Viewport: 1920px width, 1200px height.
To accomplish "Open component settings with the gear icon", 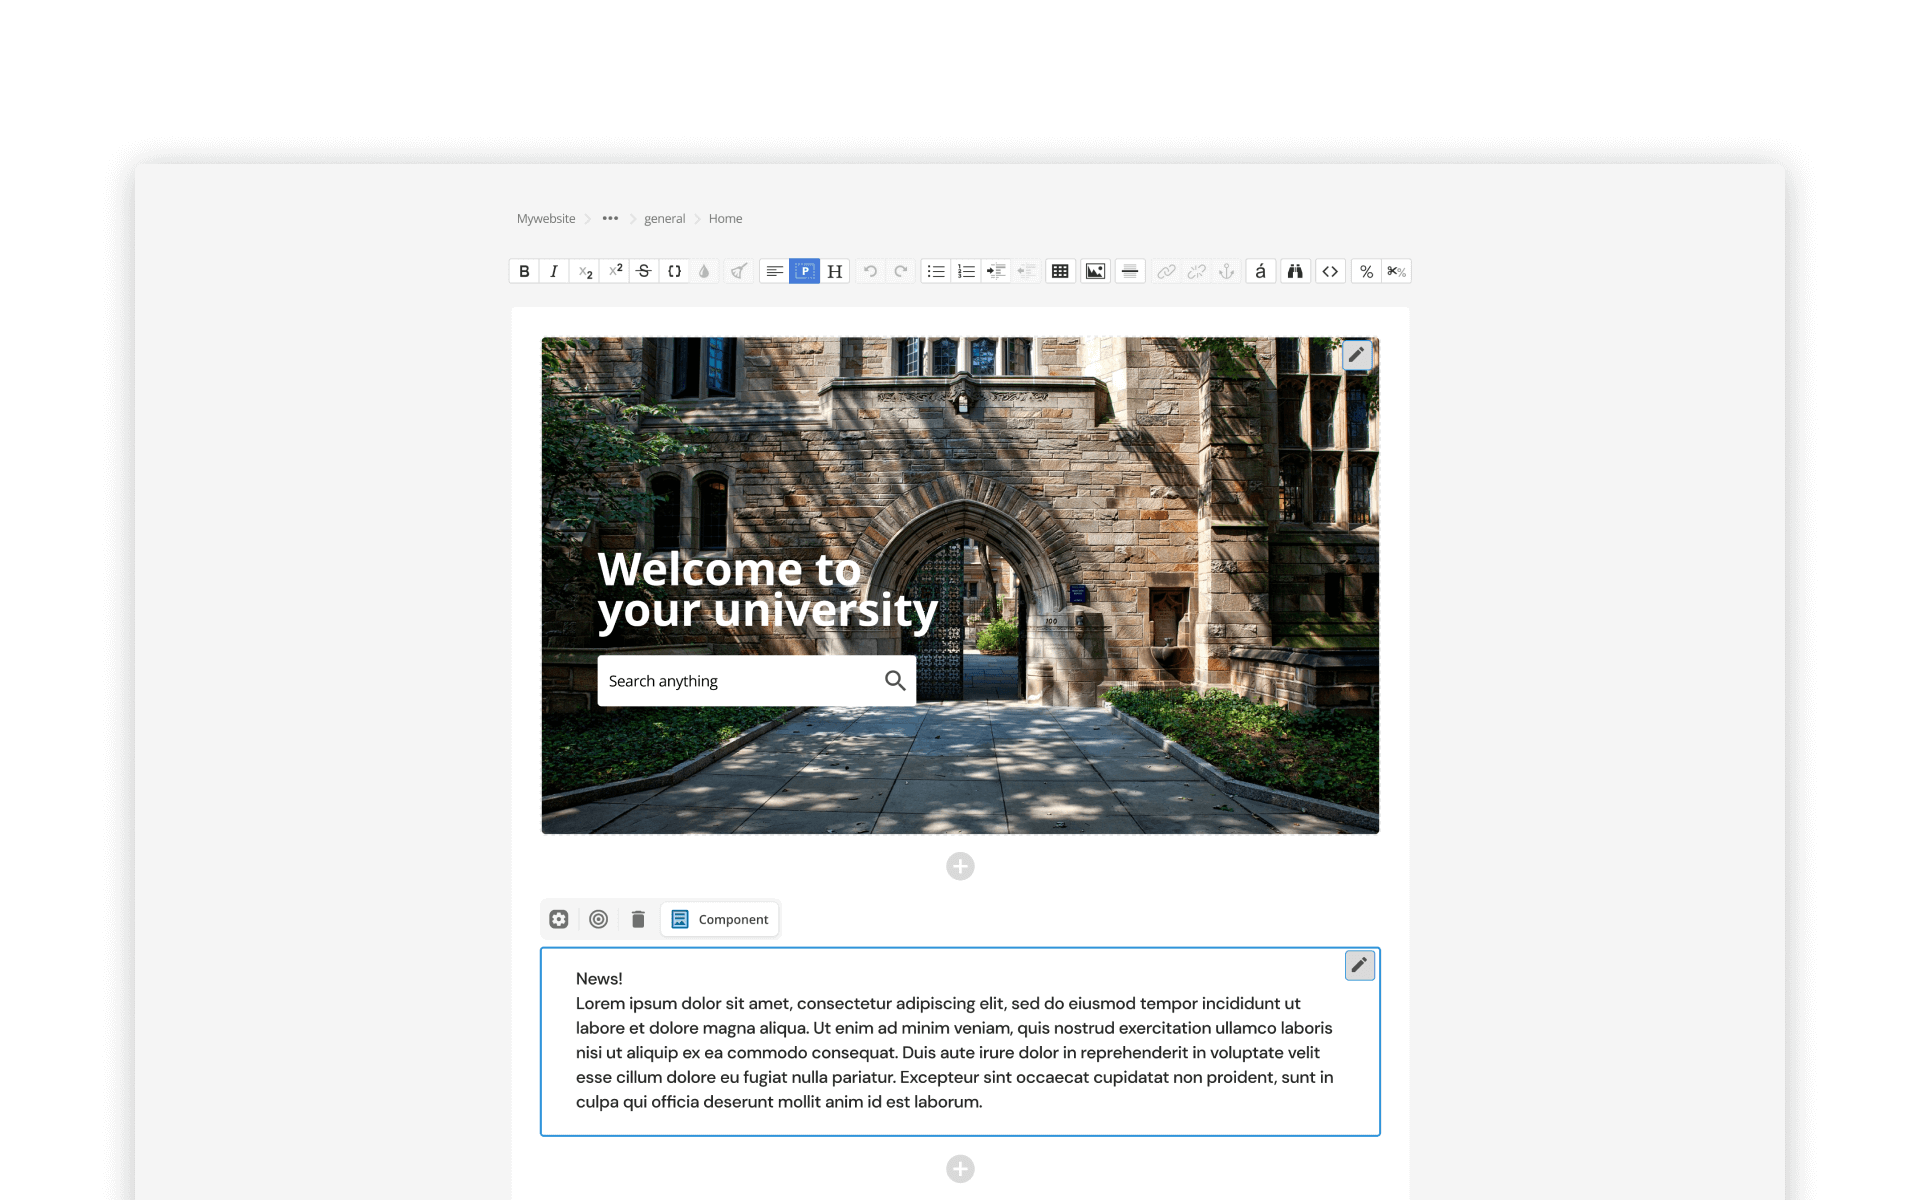I will tap(558, 919).
